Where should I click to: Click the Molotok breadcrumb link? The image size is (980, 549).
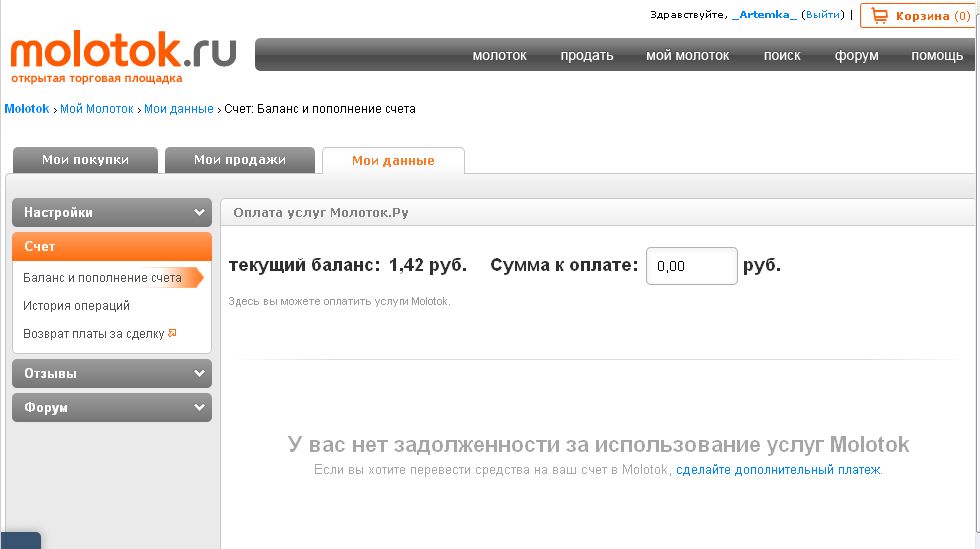(x=27, y=109)
